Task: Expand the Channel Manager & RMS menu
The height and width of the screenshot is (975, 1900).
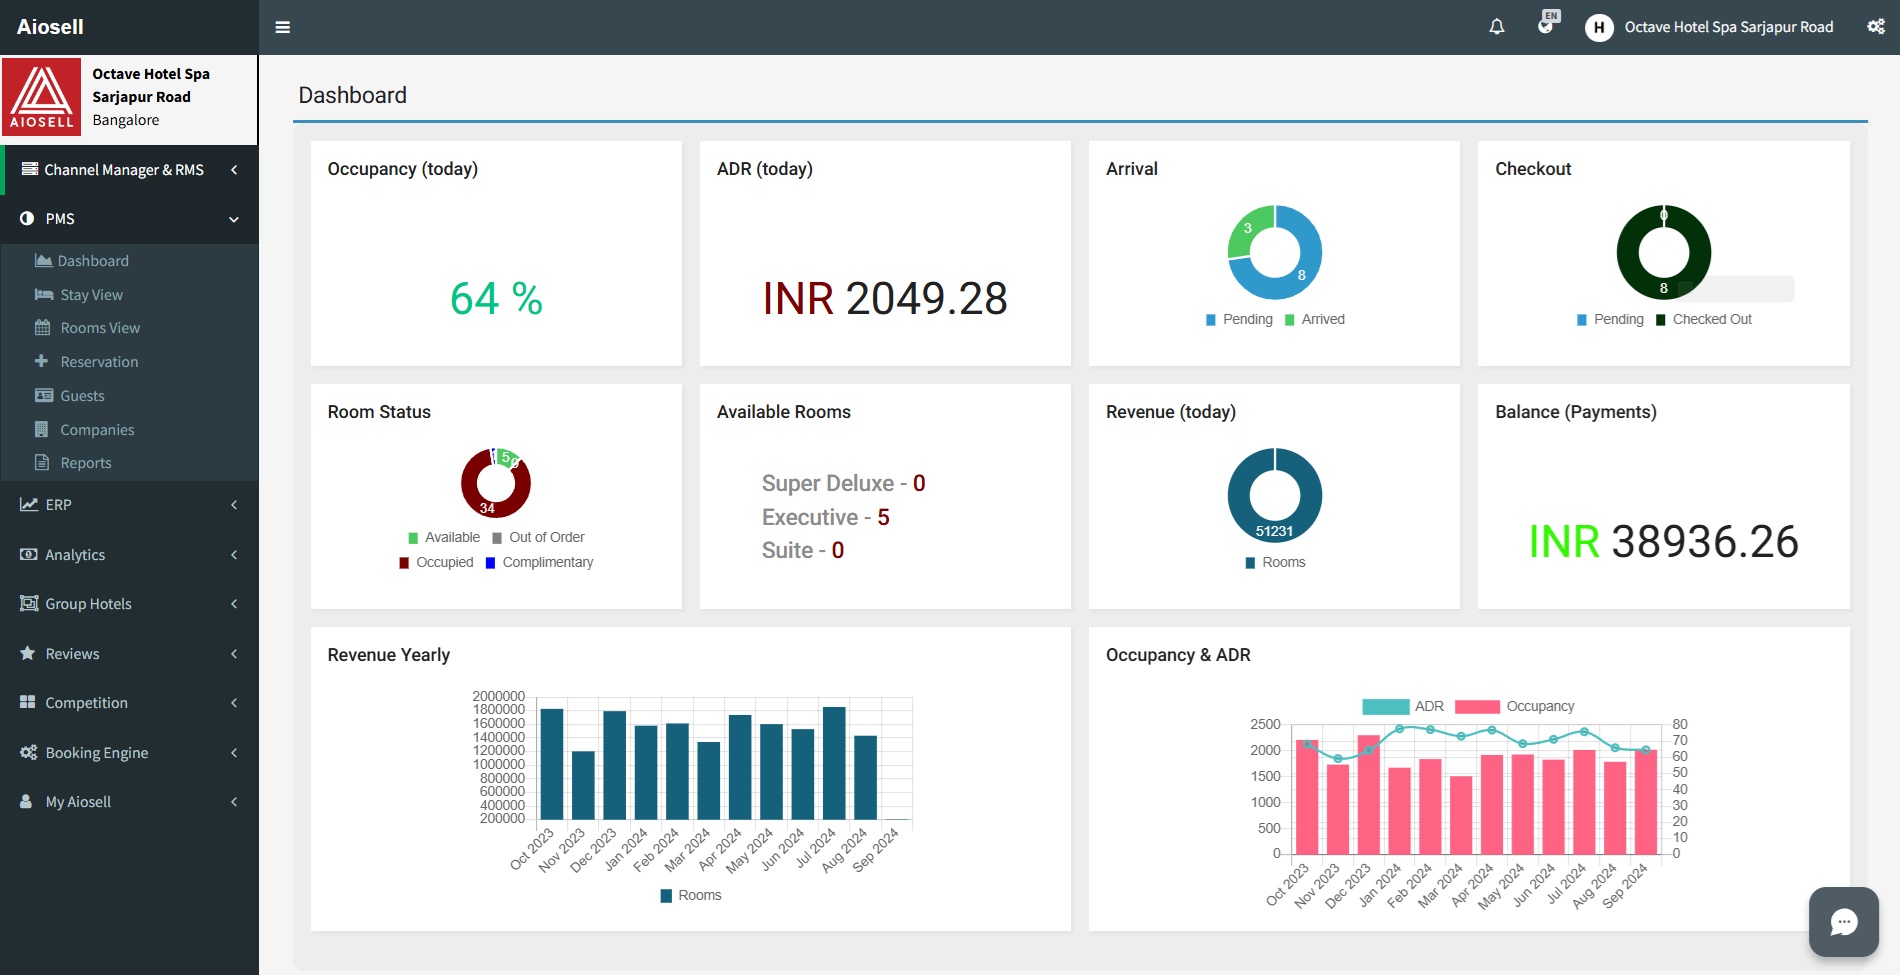Action: (x=123, y=170)
